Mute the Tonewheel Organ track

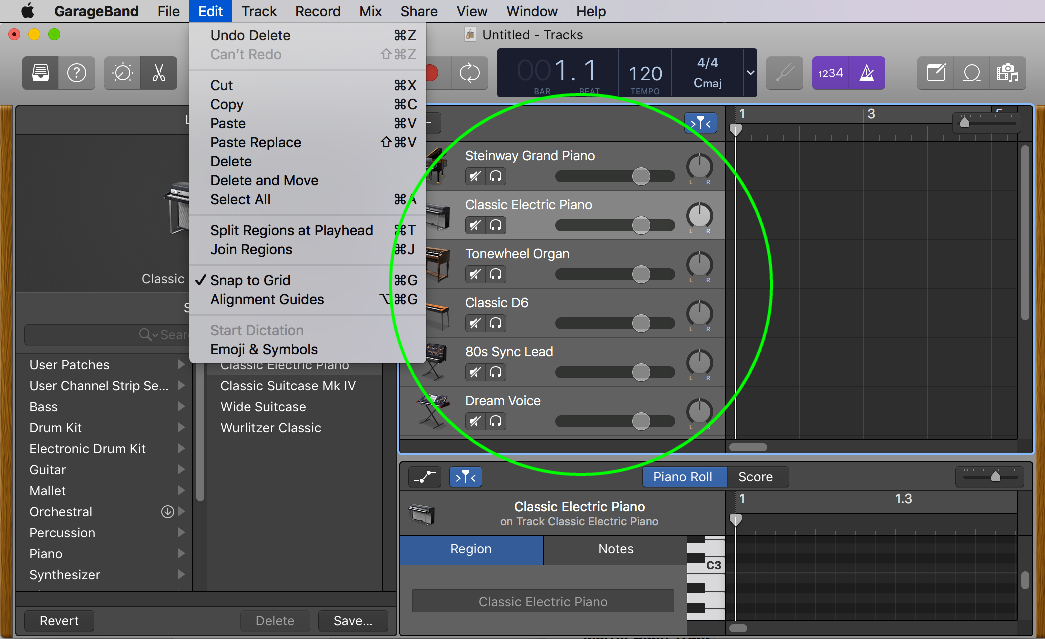(475, 274)
